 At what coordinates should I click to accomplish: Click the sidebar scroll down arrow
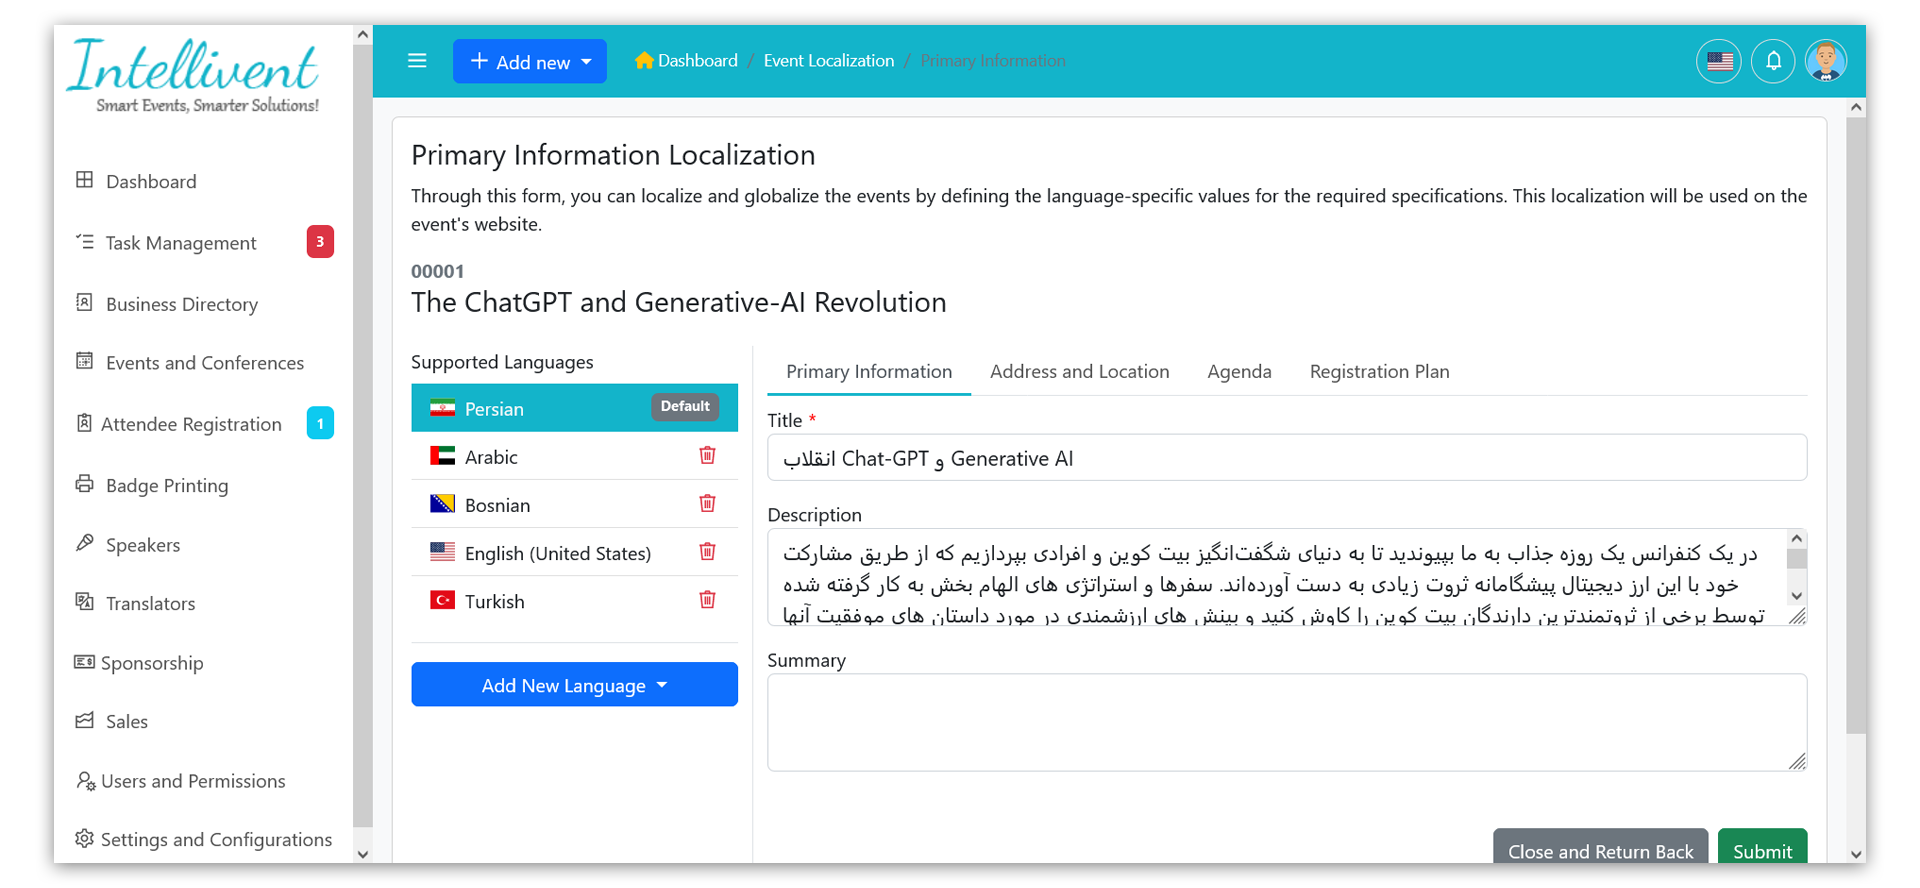point(363,854)
